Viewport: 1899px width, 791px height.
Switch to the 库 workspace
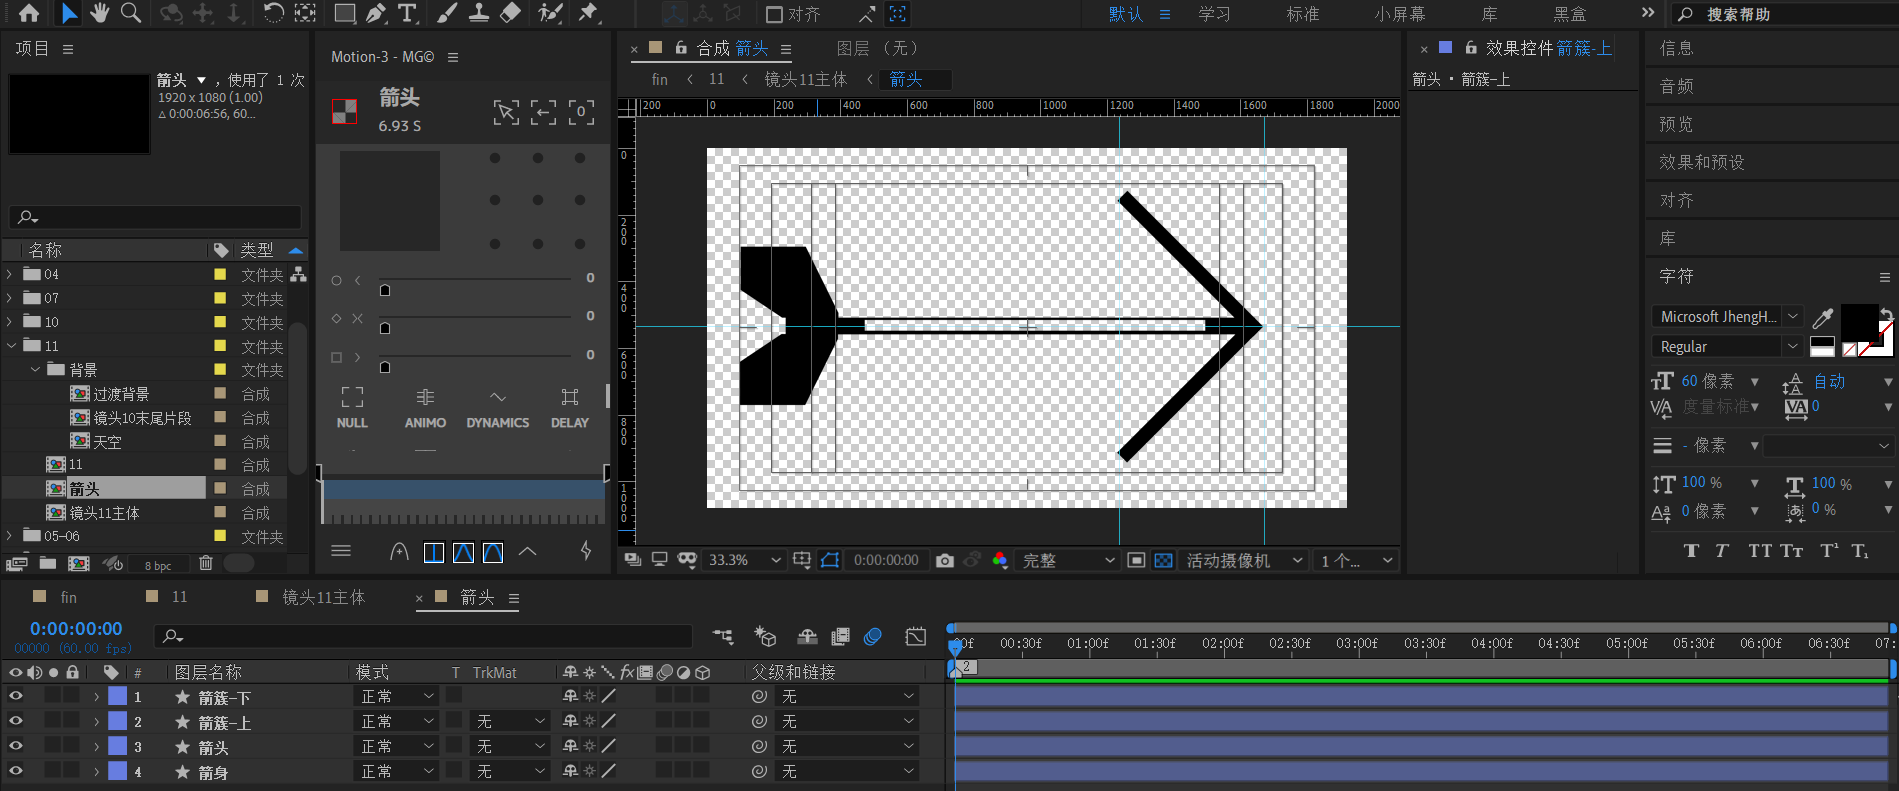click(x=1489, y=14)
